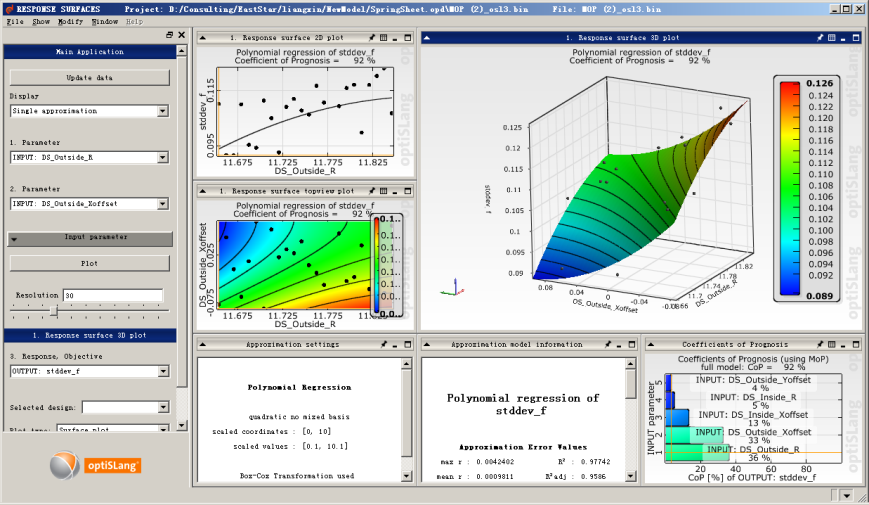Maximize the topview plot panel

click(x=408, y=191)
